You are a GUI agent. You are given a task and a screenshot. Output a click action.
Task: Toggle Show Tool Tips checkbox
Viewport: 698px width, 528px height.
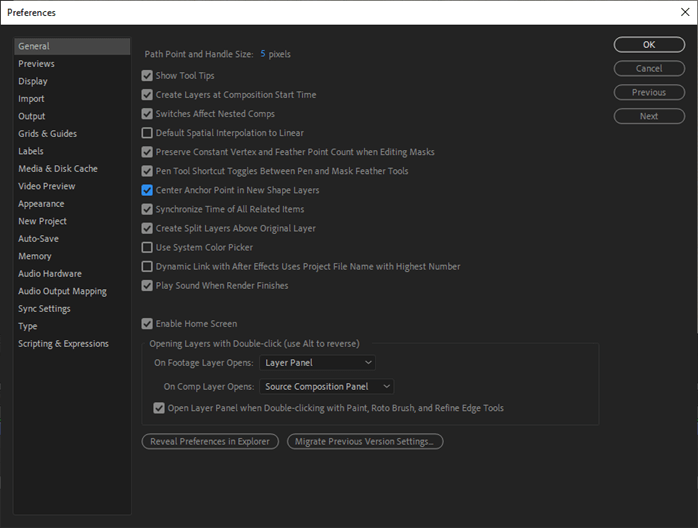coord(148,76)
